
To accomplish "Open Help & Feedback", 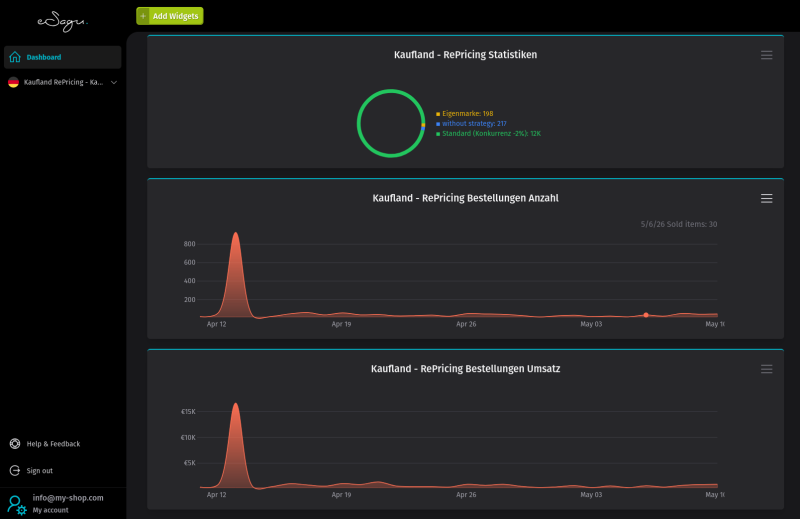I will (x=53, y=444).
